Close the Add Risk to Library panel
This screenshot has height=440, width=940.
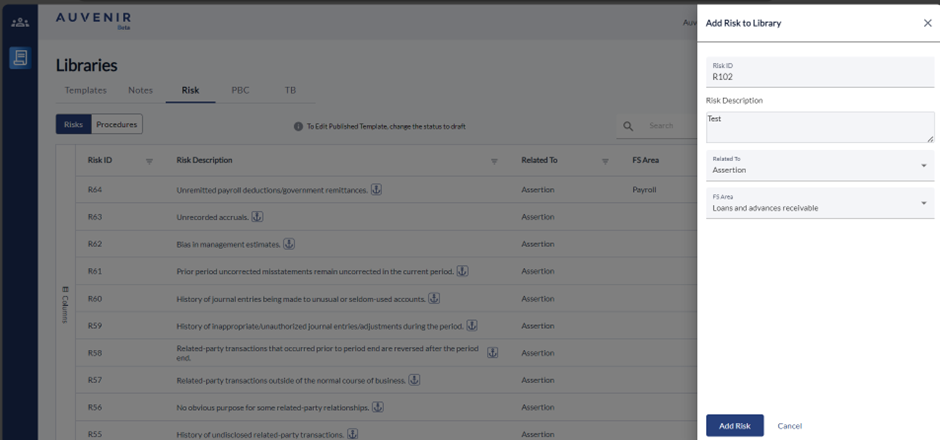927,23
